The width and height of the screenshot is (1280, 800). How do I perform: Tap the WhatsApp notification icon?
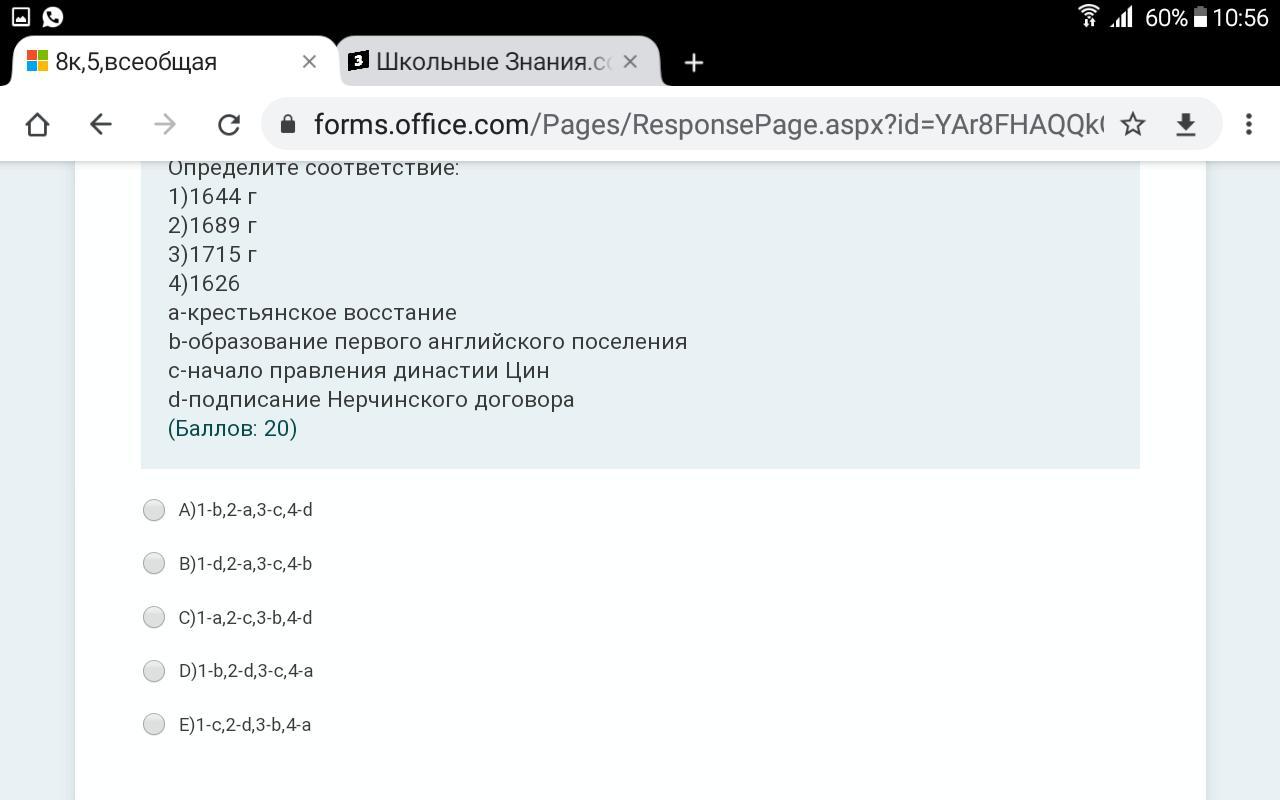[x=53, y=17]
